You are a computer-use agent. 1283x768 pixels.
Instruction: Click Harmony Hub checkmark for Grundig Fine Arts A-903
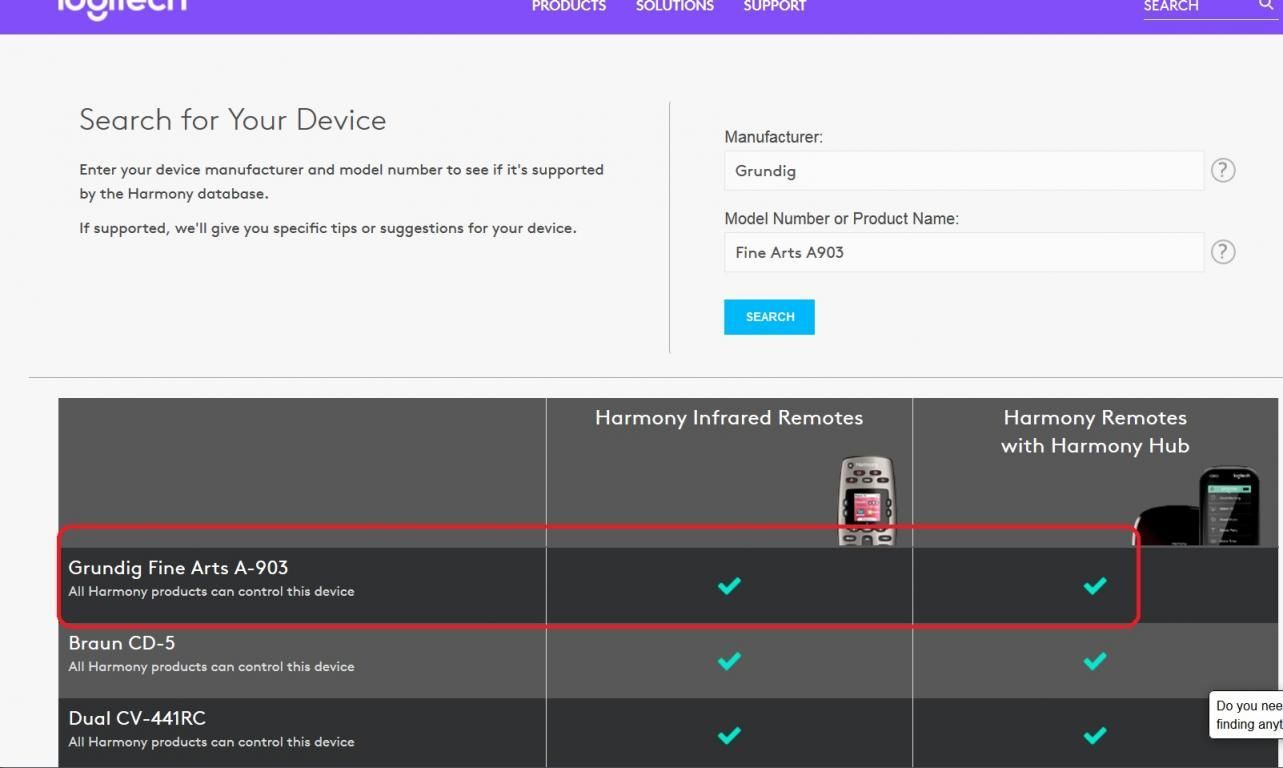click(x=1095, y=585)
